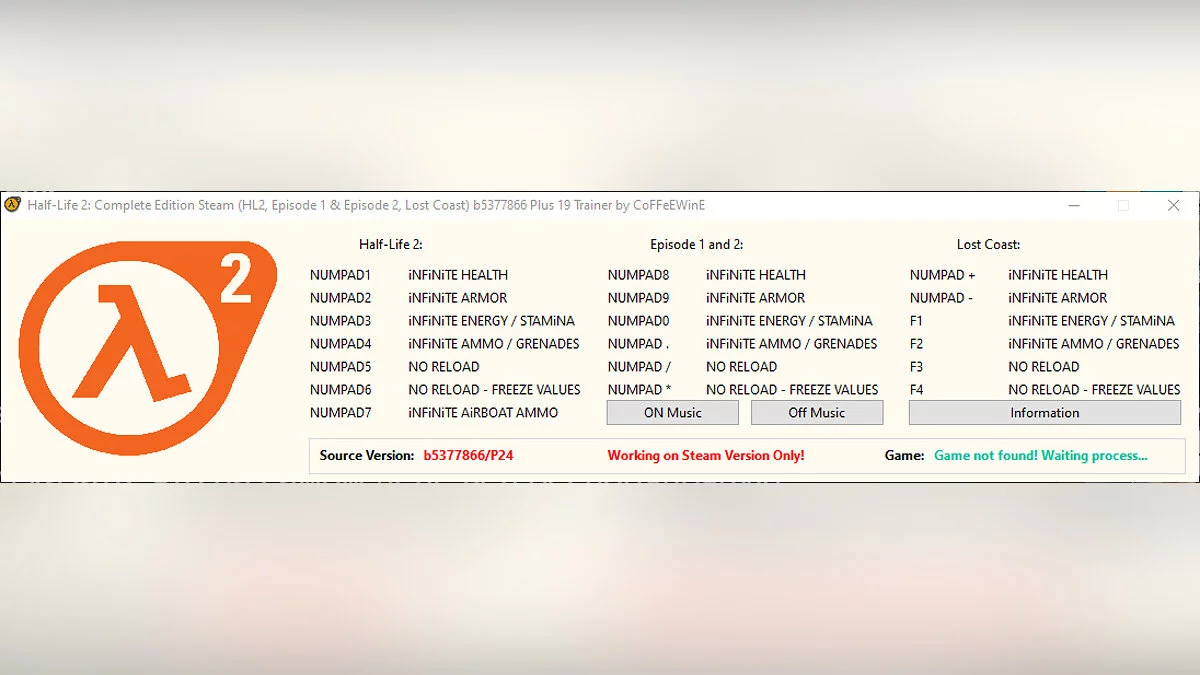
Task: Click the Episode 1 and 2: heading
Action: [697, 244]
